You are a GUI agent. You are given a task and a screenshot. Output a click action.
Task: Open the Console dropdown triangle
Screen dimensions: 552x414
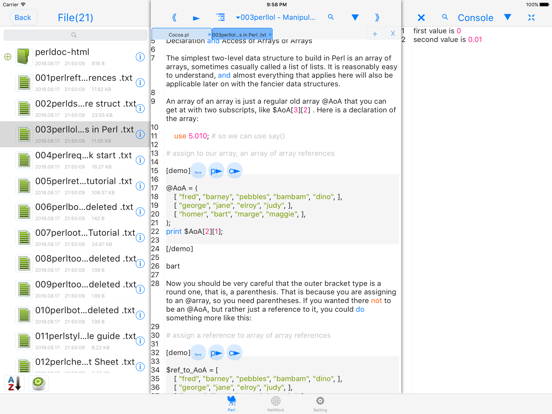point(507,17)
